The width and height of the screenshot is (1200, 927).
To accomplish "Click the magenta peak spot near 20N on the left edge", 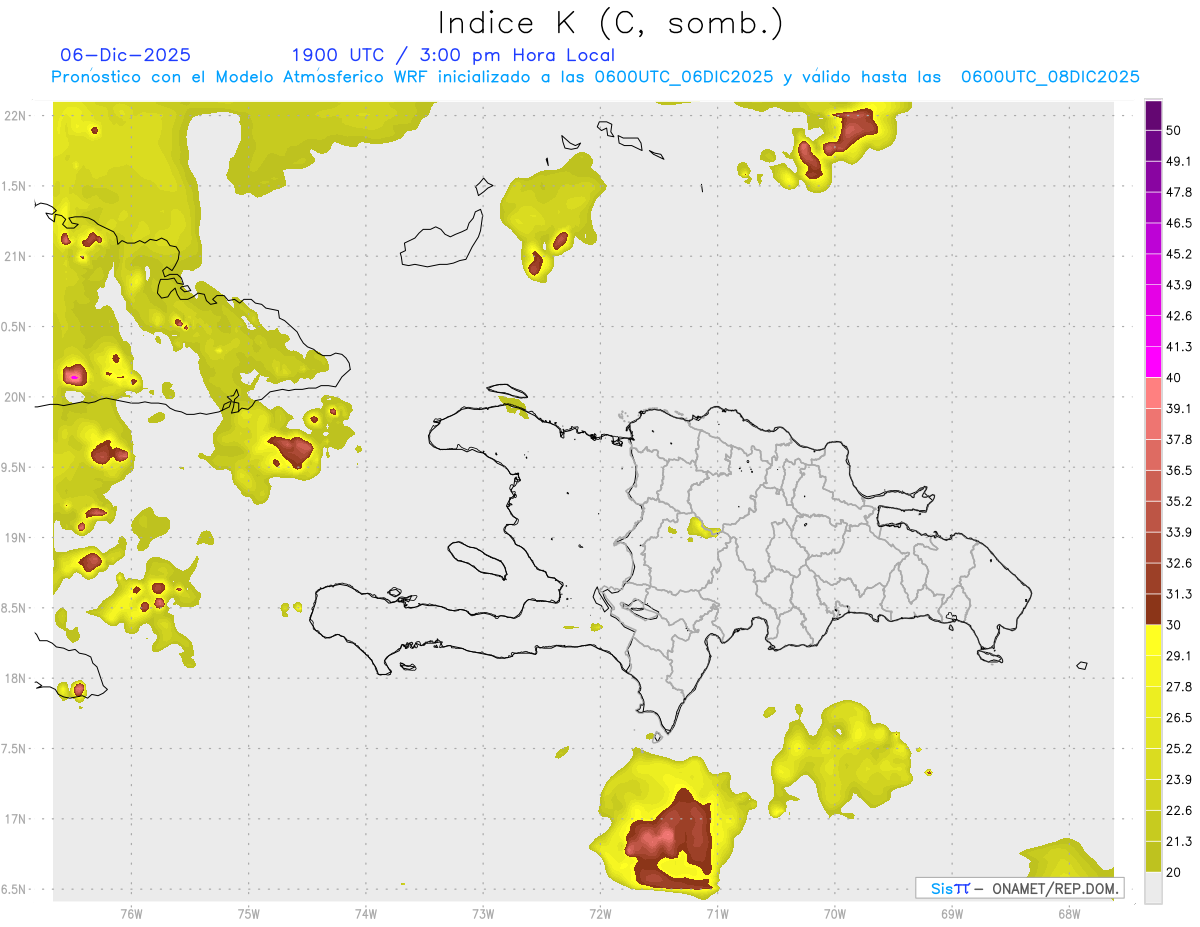I will [x=74, y=377].
